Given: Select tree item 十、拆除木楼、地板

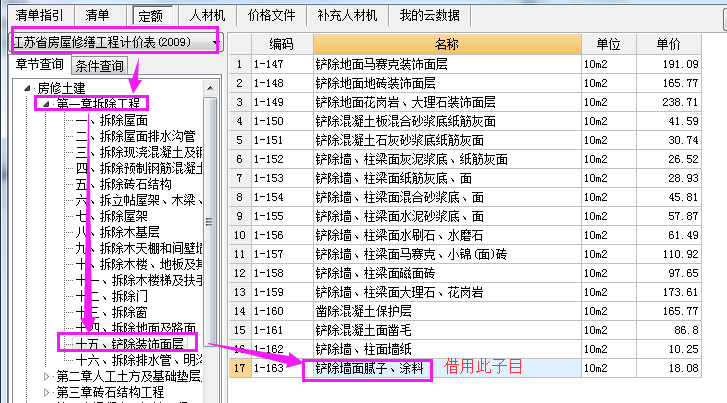Looking at the screenshot, I should coord(139,264).
